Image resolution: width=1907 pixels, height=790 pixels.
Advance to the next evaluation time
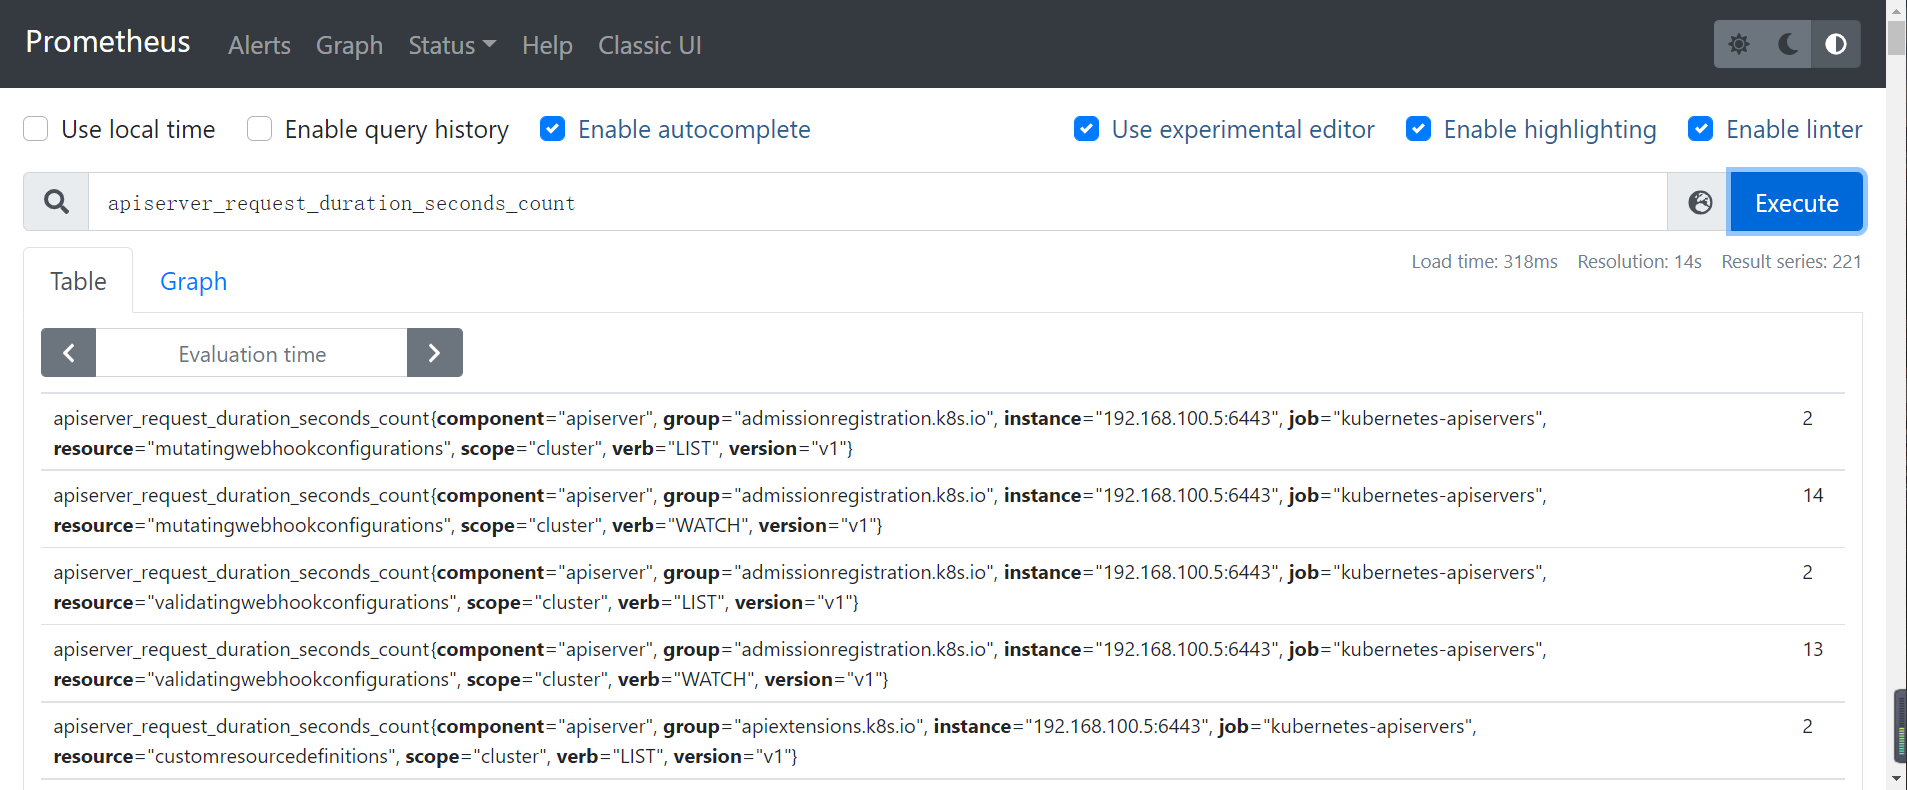click(434, 353)
